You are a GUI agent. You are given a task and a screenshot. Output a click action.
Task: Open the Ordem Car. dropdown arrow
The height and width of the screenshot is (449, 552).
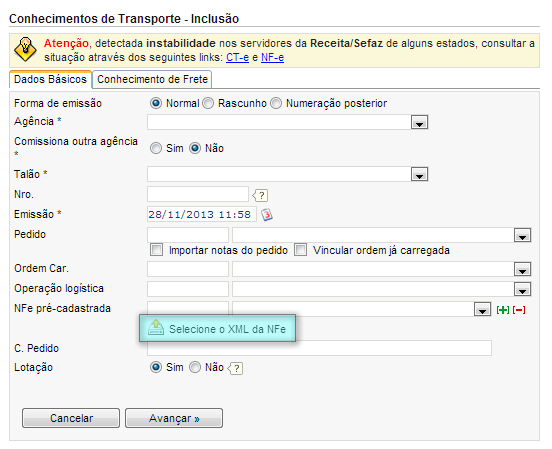(x=522, y=269)
